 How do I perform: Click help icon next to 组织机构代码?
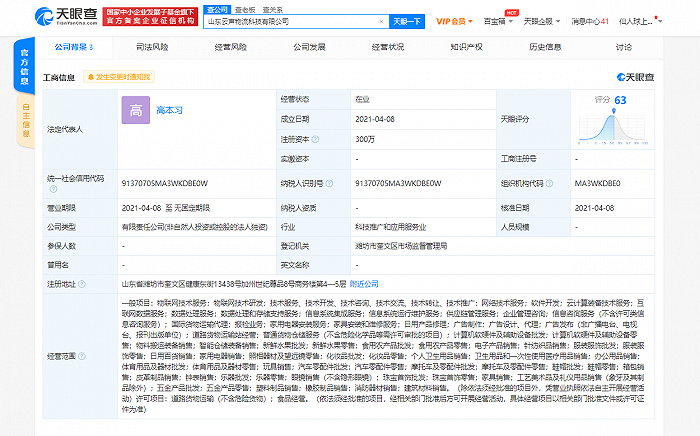(550, 183)
